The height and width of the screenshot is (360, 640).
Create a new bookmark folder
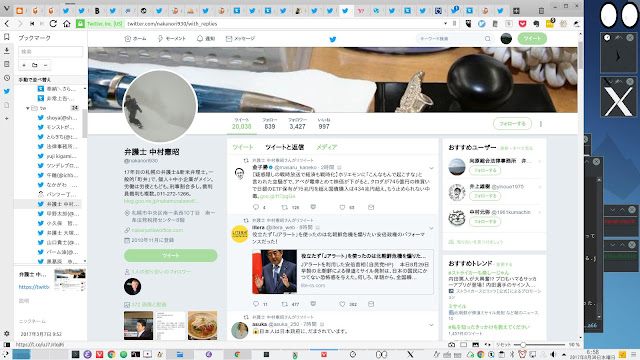click(35, 65)
